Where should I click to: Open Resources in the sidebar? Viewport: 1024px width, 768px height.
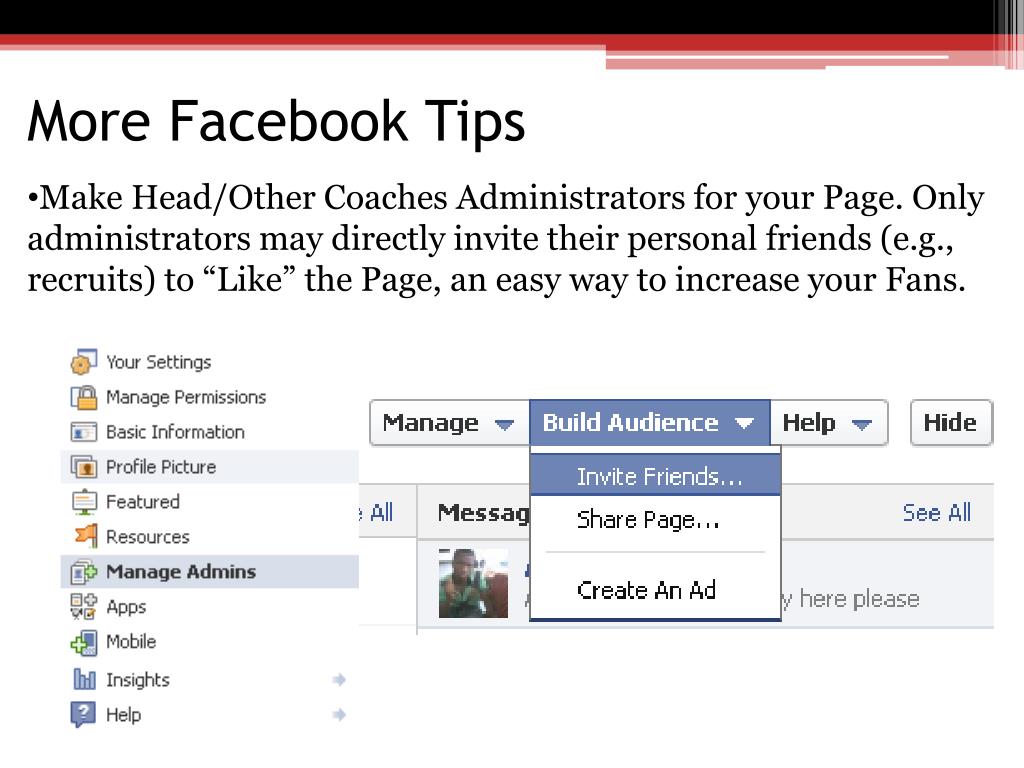click(x=148, y=537)
